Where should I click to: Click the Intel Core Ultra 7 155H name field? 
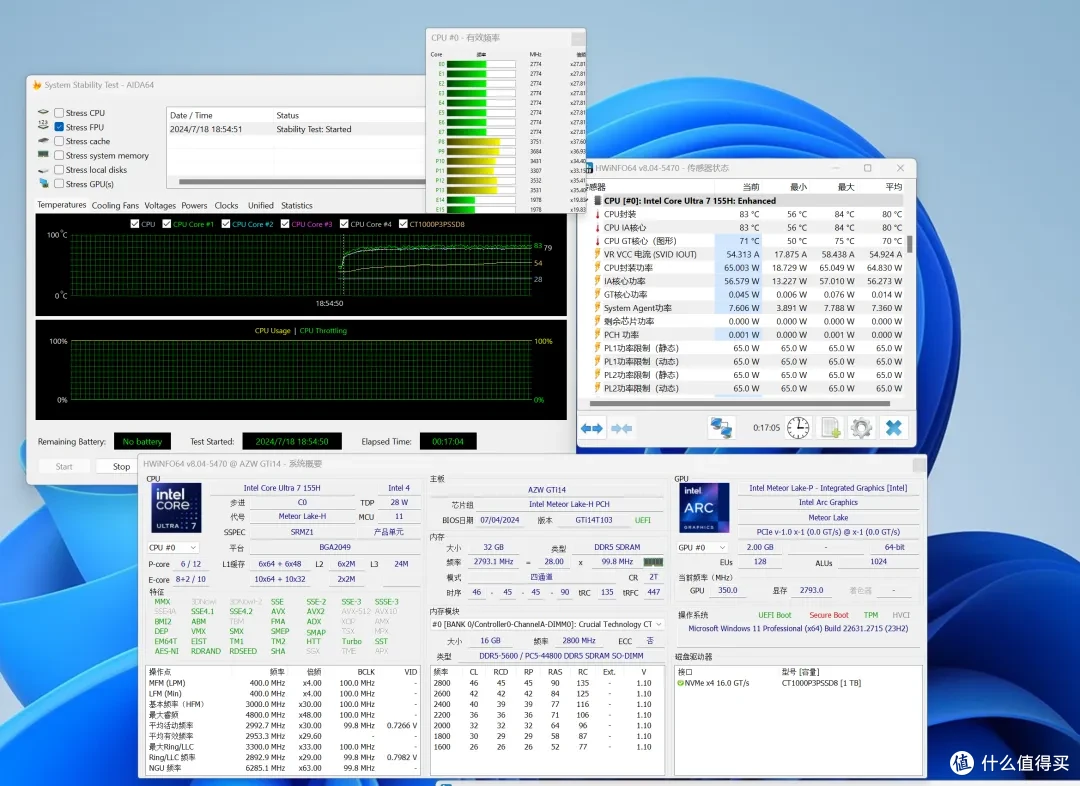pyautogui.click(x=282, y=488)
